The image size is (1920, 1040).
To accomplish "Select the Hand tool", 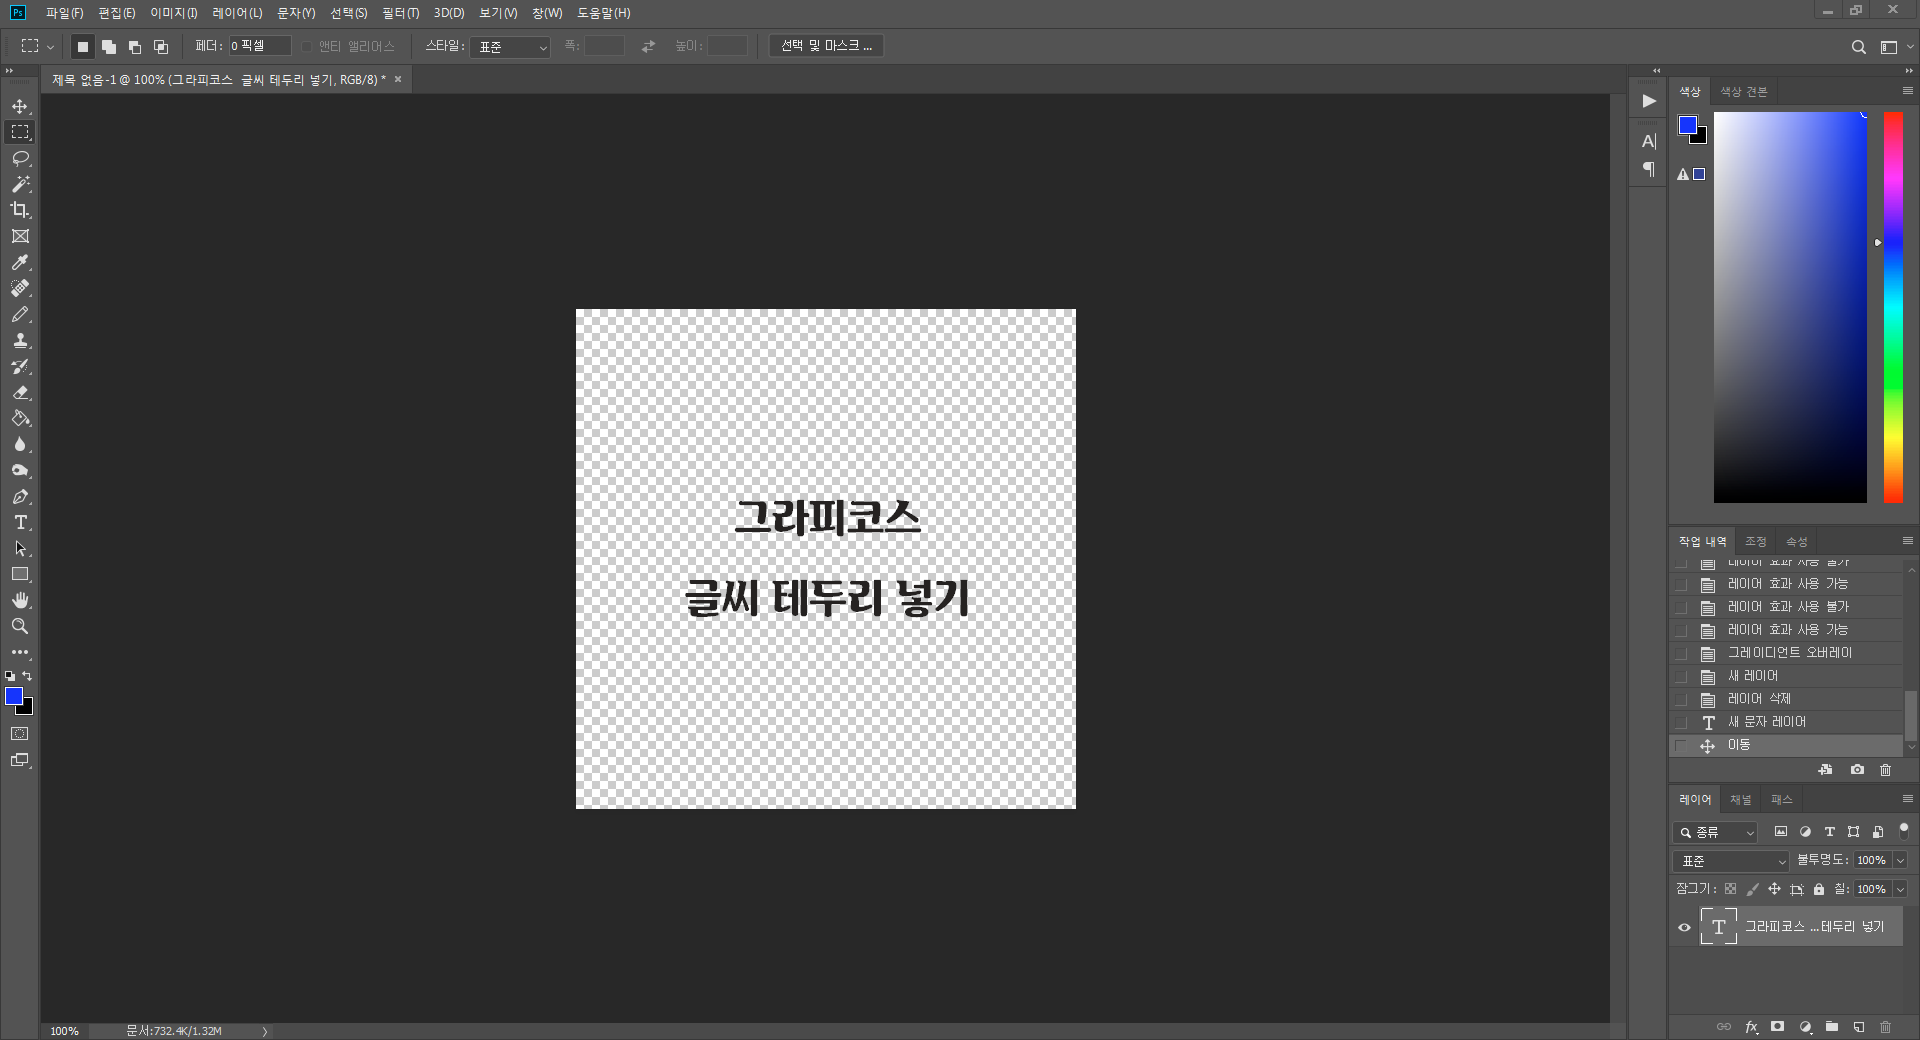I will tap(20, 600).
